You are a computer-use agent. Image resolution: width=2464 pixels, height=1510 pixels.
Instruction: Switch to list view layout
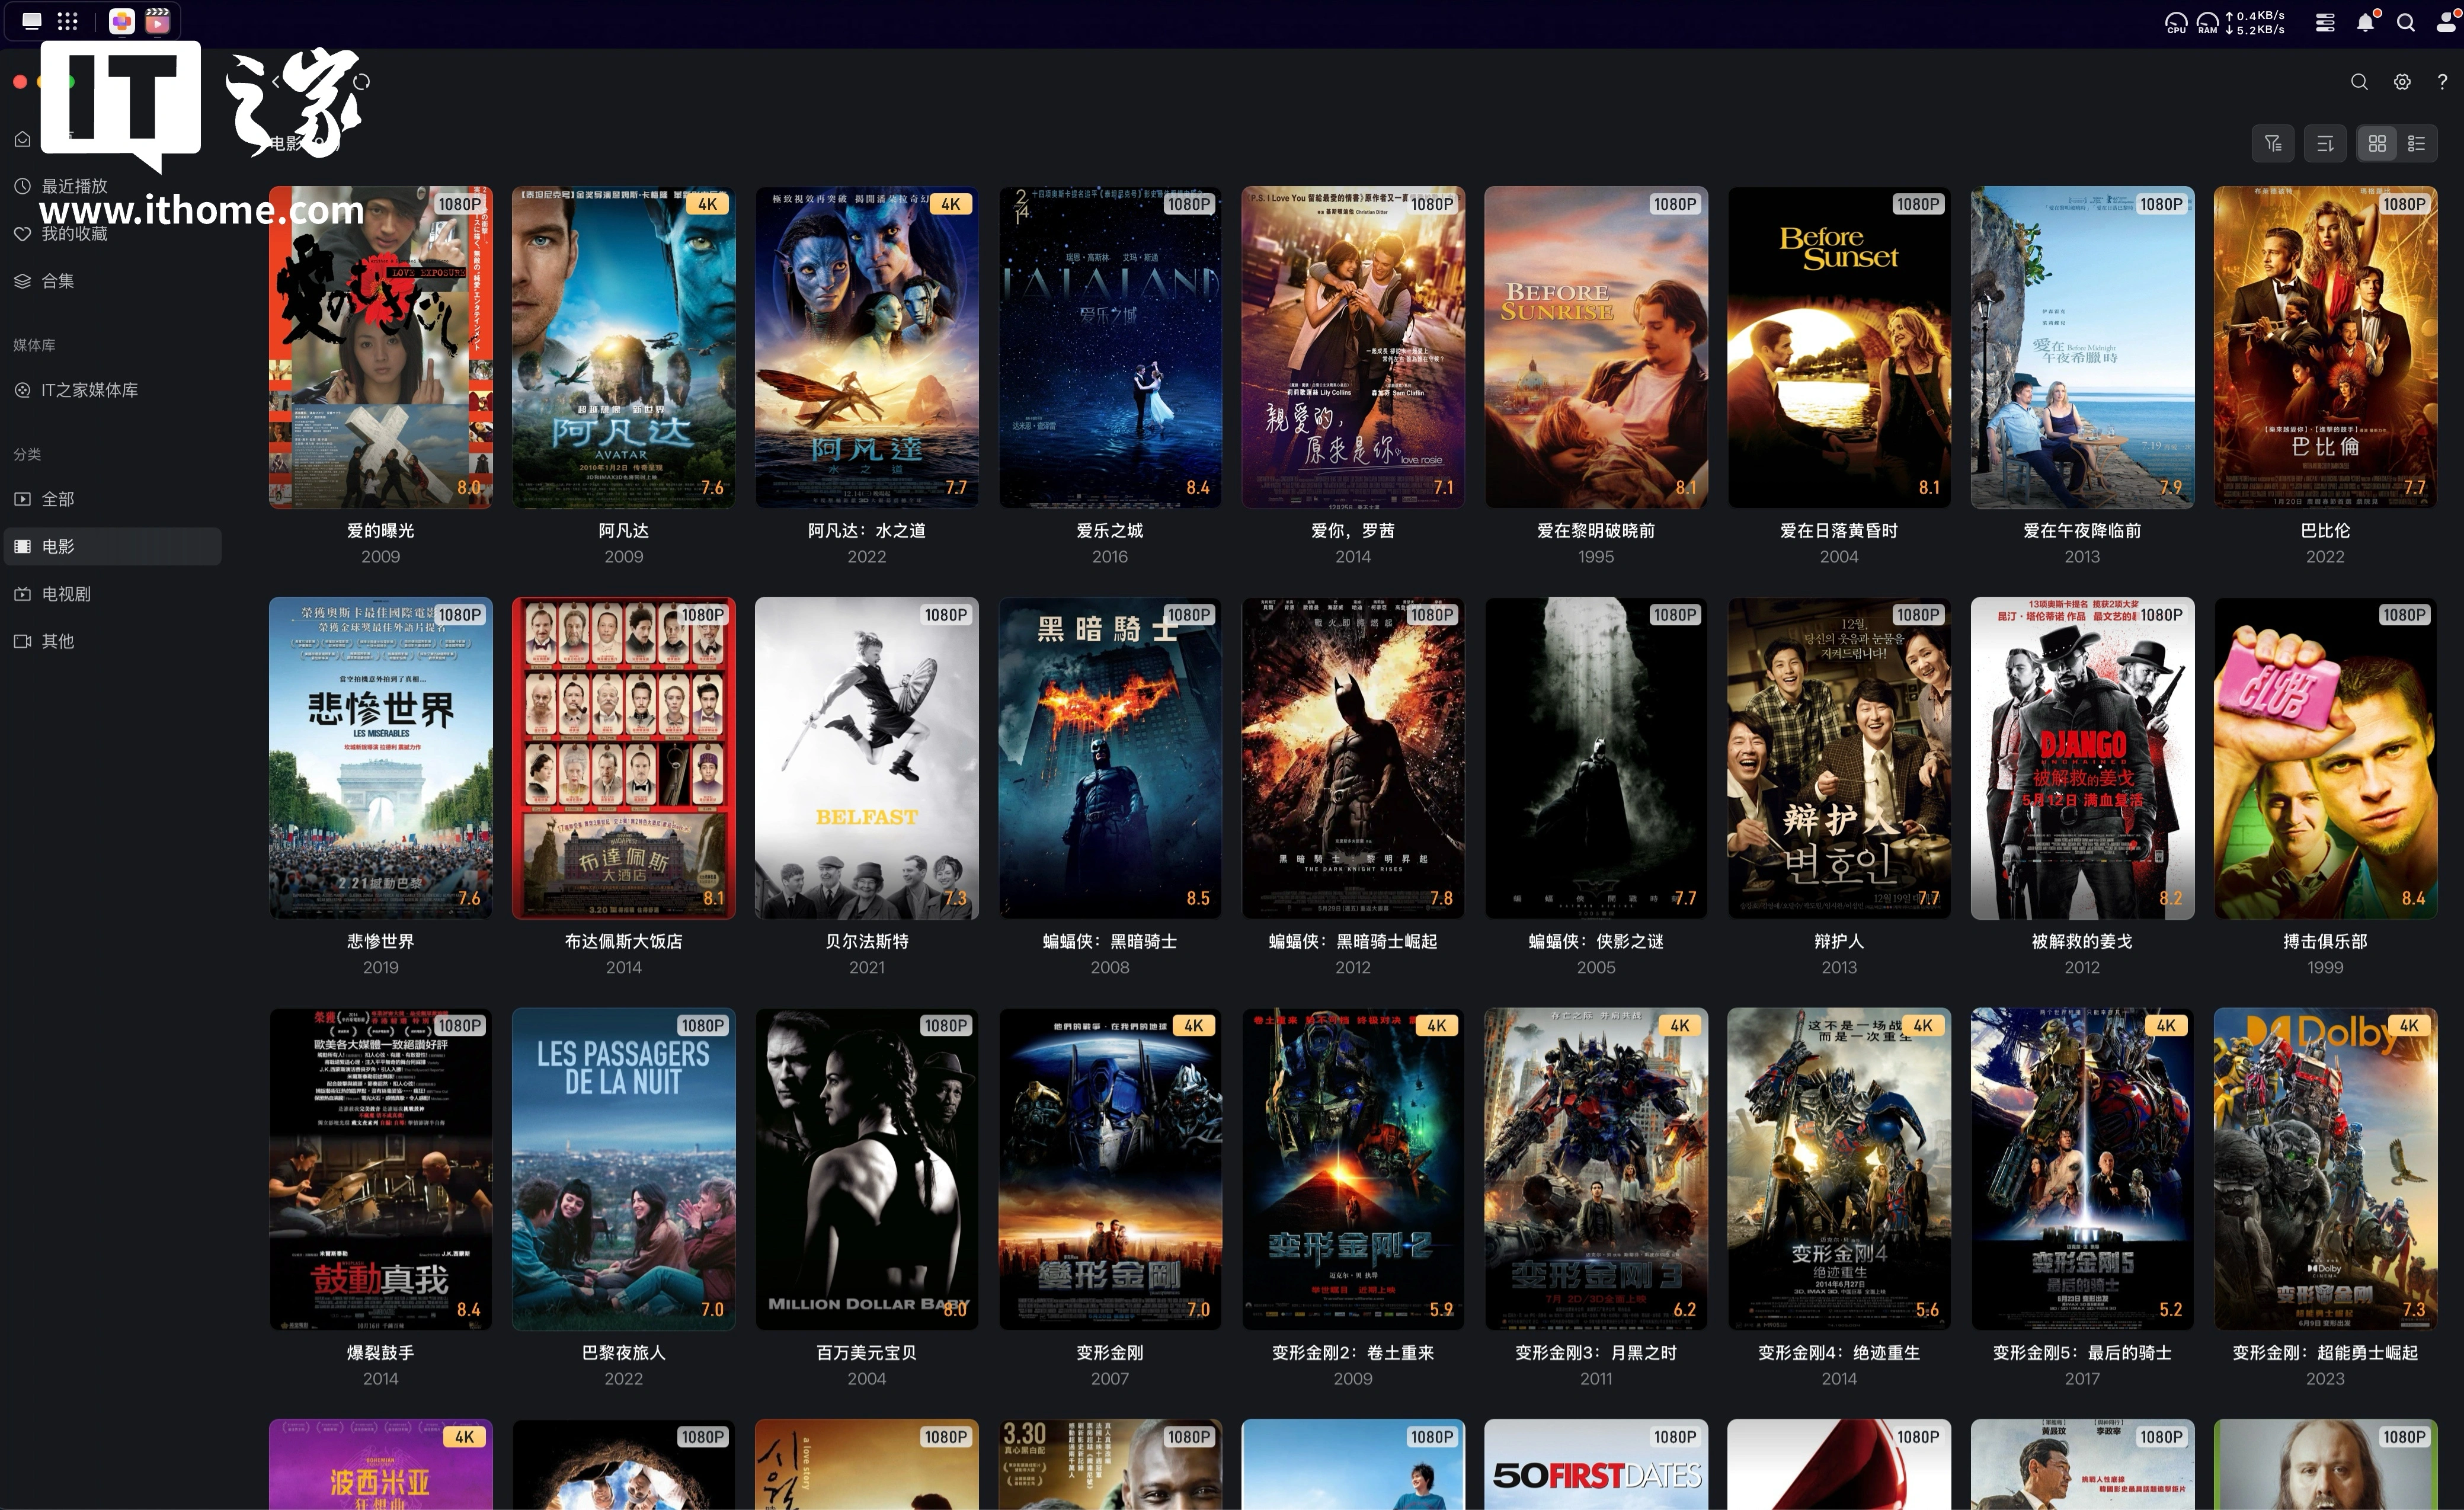(x=2417, y=144)
